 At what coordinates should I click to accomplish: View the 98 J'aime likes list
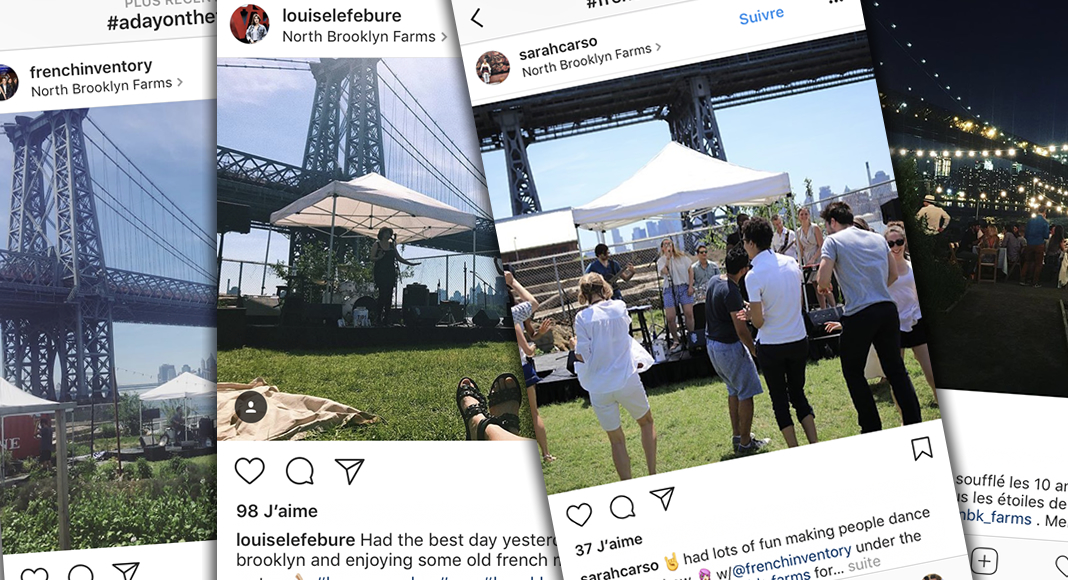(277, 511)
